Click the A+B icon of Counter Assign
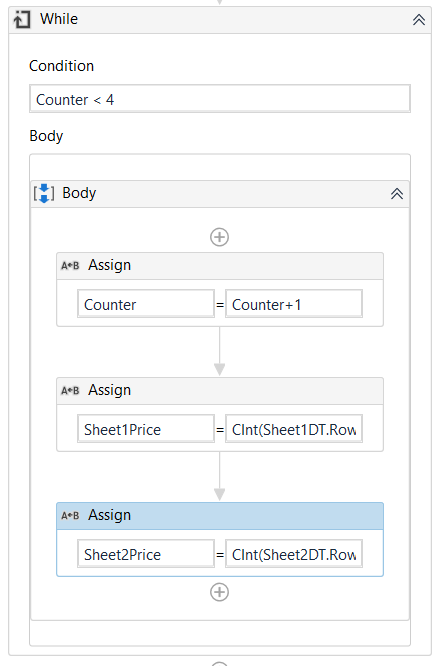The height and width of the screenshot is (666, 446). [x=70, y=265]
